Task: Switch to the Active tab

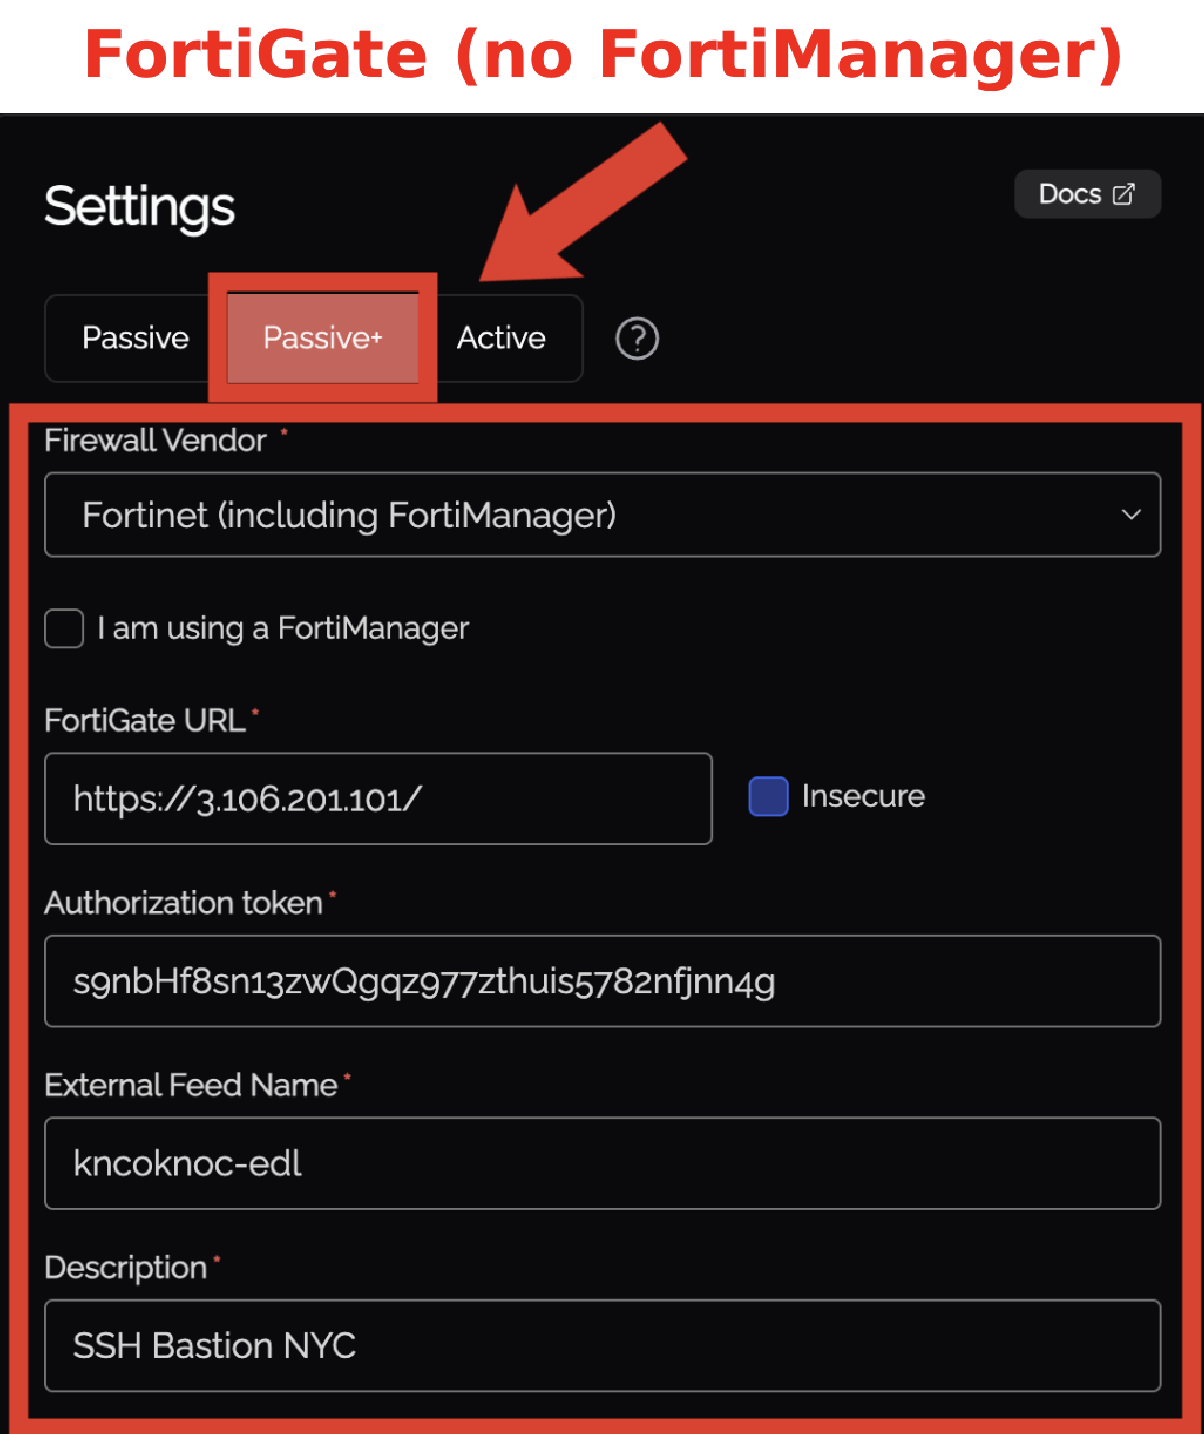Action: pos(501,338)
